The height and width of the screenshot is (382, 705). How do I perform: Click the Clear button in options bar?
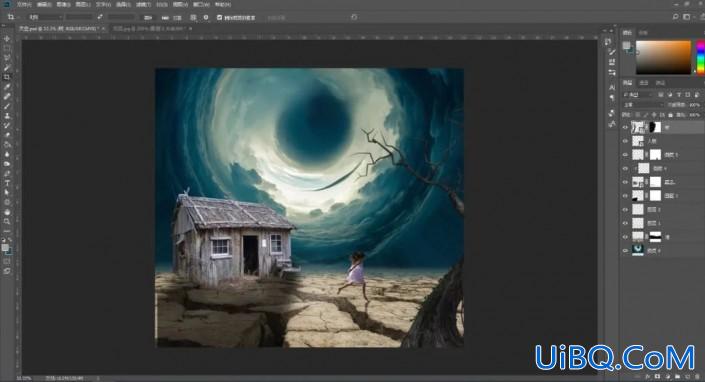pyautogui.click(x=147, y=18)
